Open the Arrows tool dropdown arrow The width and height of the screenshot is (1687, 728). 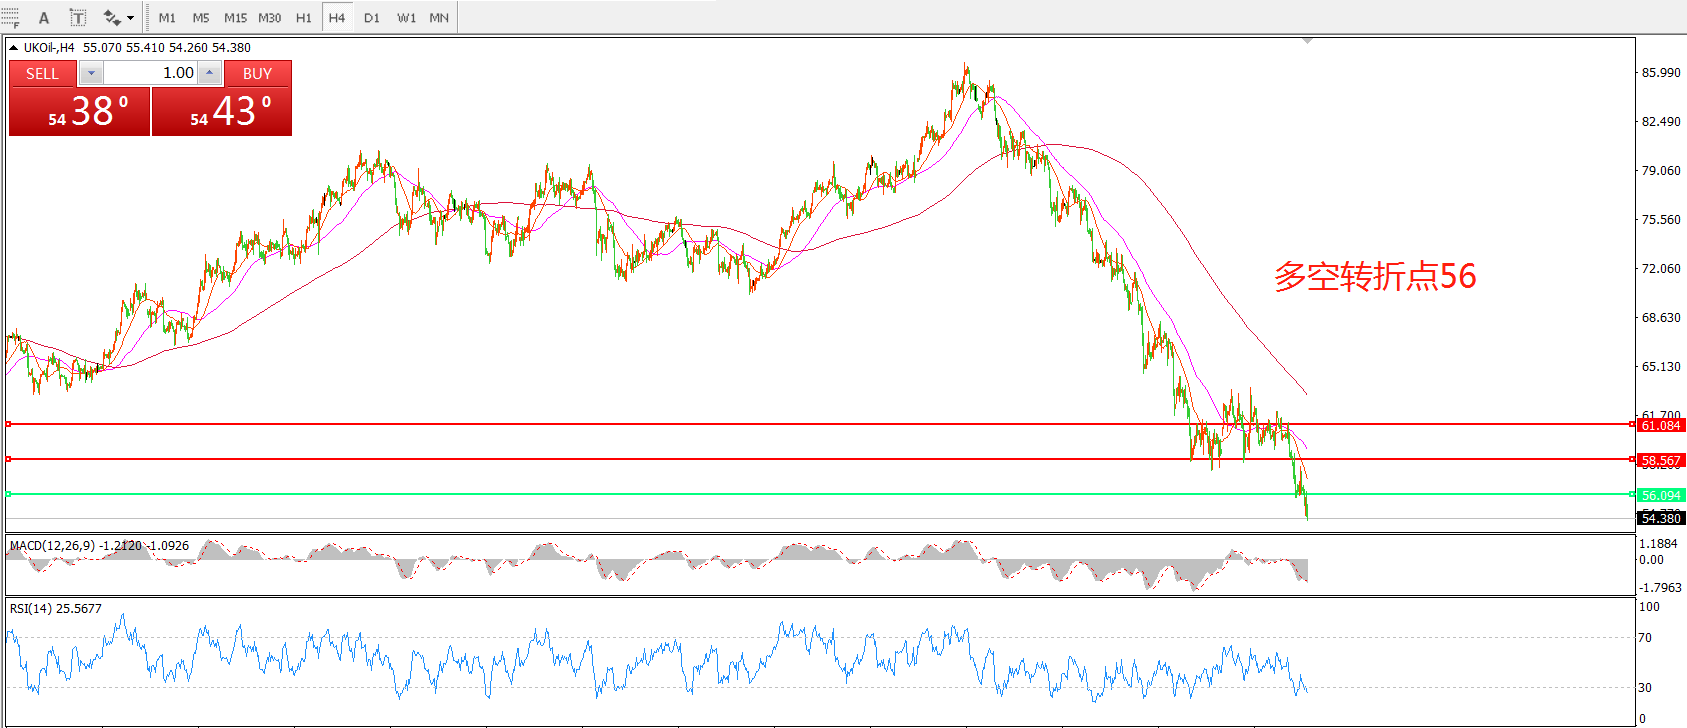pos(131,18)
